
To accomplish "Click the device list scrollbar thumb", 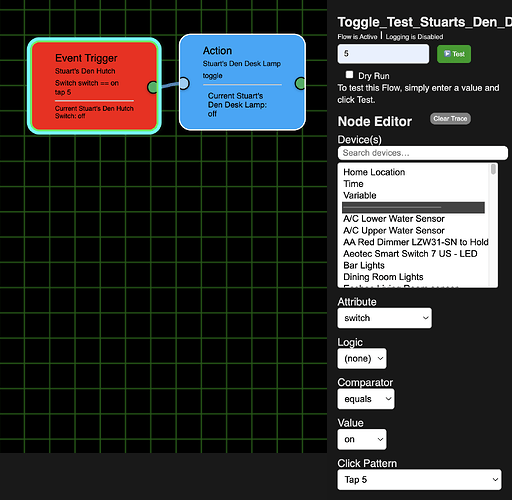I will pyautogui.click(x=493, y=169).
